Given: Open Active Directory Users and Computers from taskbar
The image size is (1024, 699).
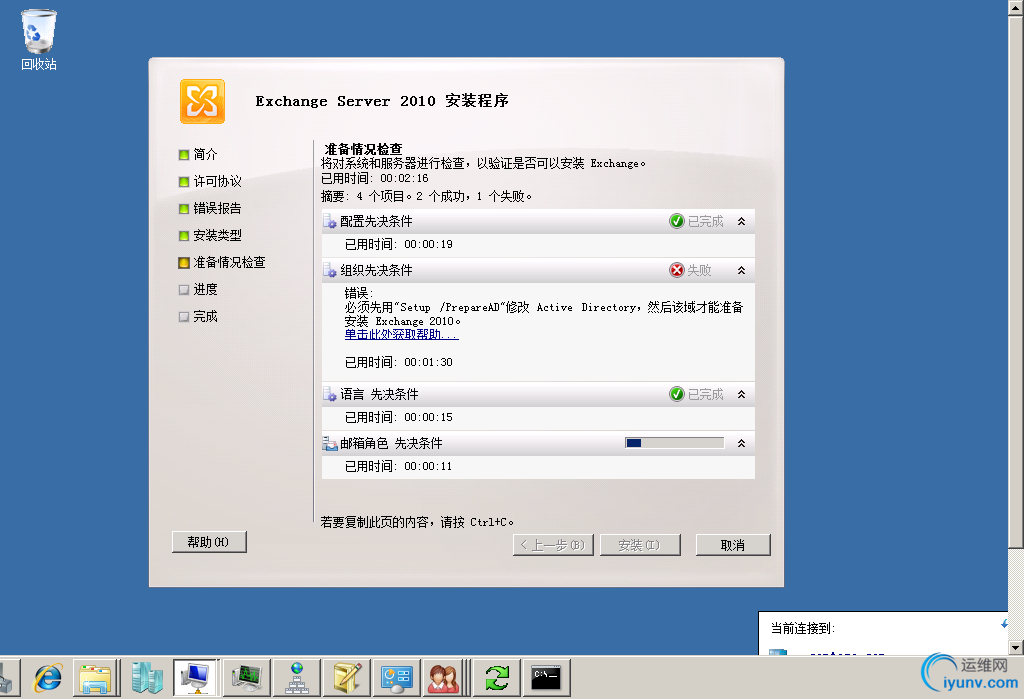Looking at the screenshot, I should coord(444,677).
